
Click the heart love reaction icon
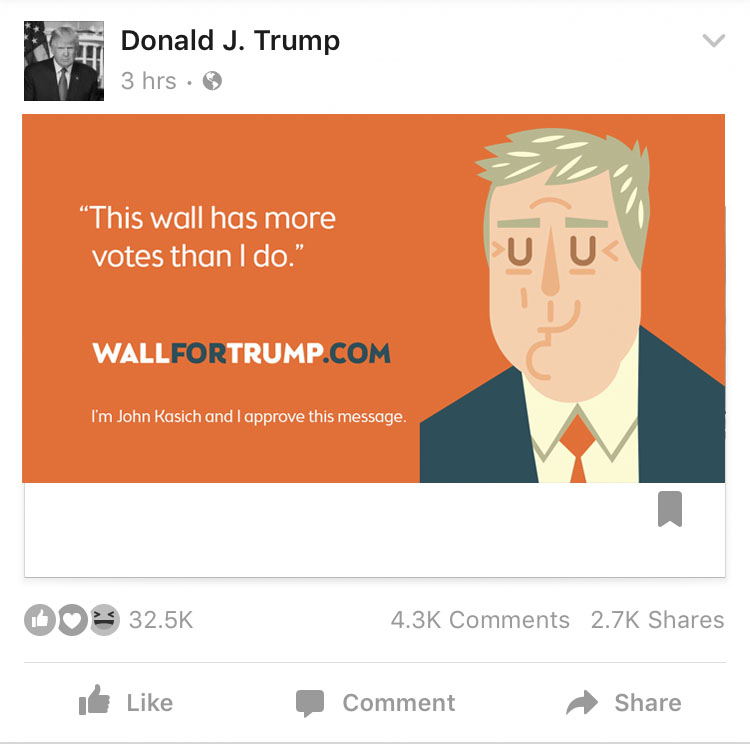[x=72, y=620]
